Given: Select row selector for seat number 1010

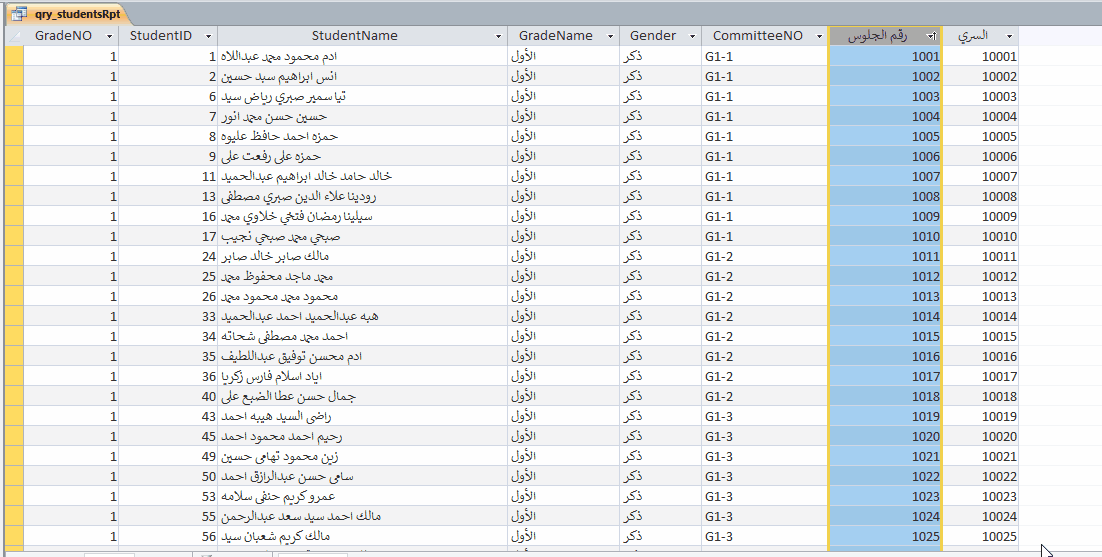Looking at the screenshot, I should point(14,237).
